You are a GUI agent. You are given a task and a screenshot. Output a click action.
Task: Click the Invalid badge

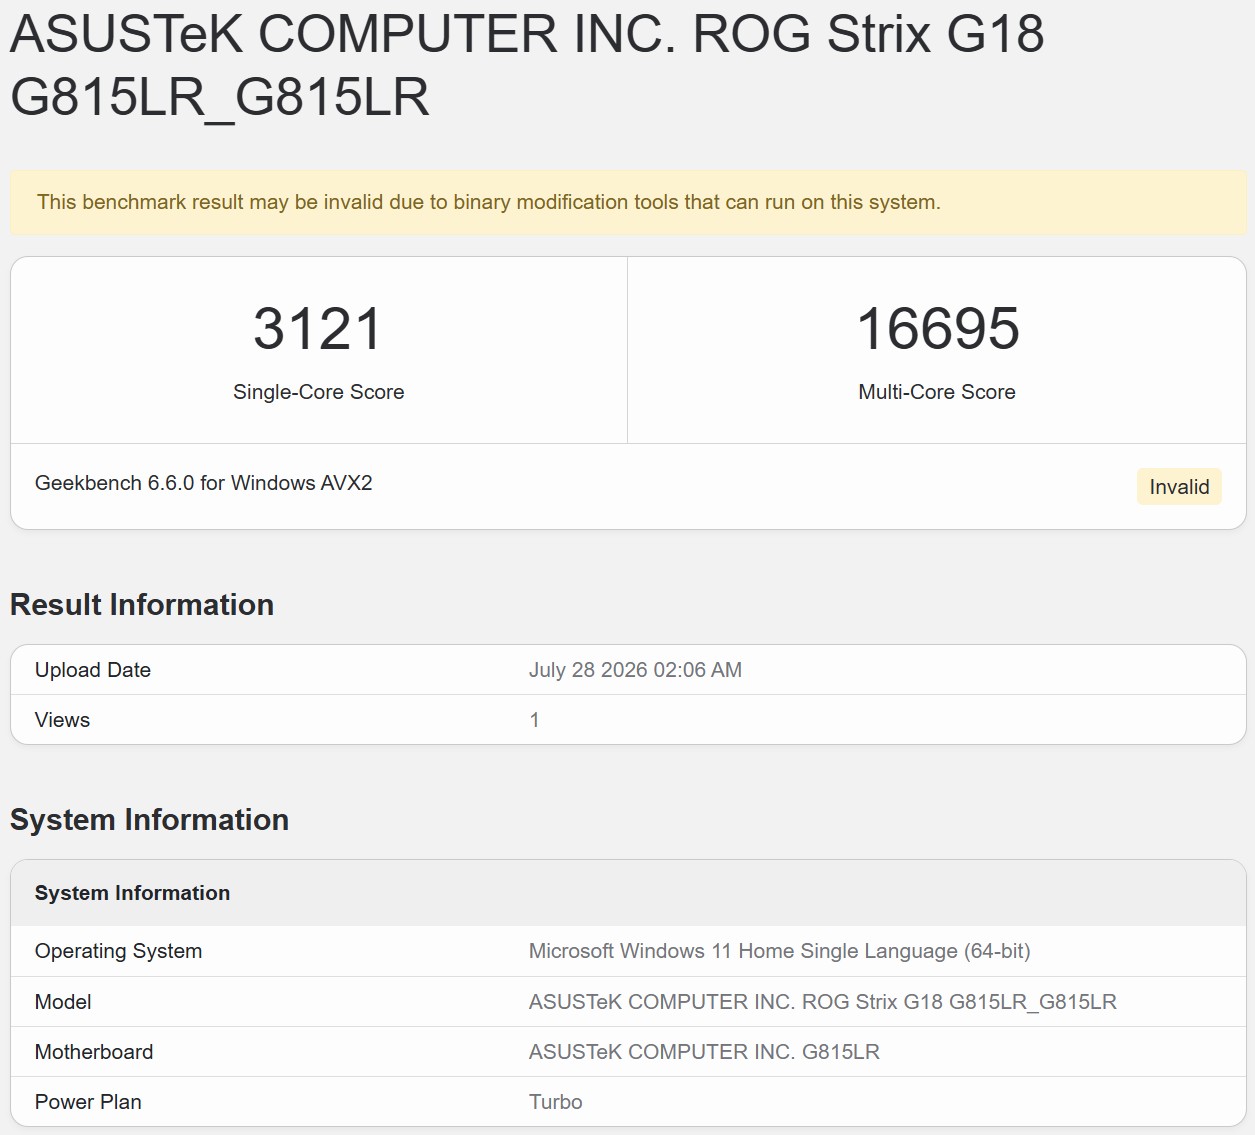pyautogui.click(x=1179, y=487)
